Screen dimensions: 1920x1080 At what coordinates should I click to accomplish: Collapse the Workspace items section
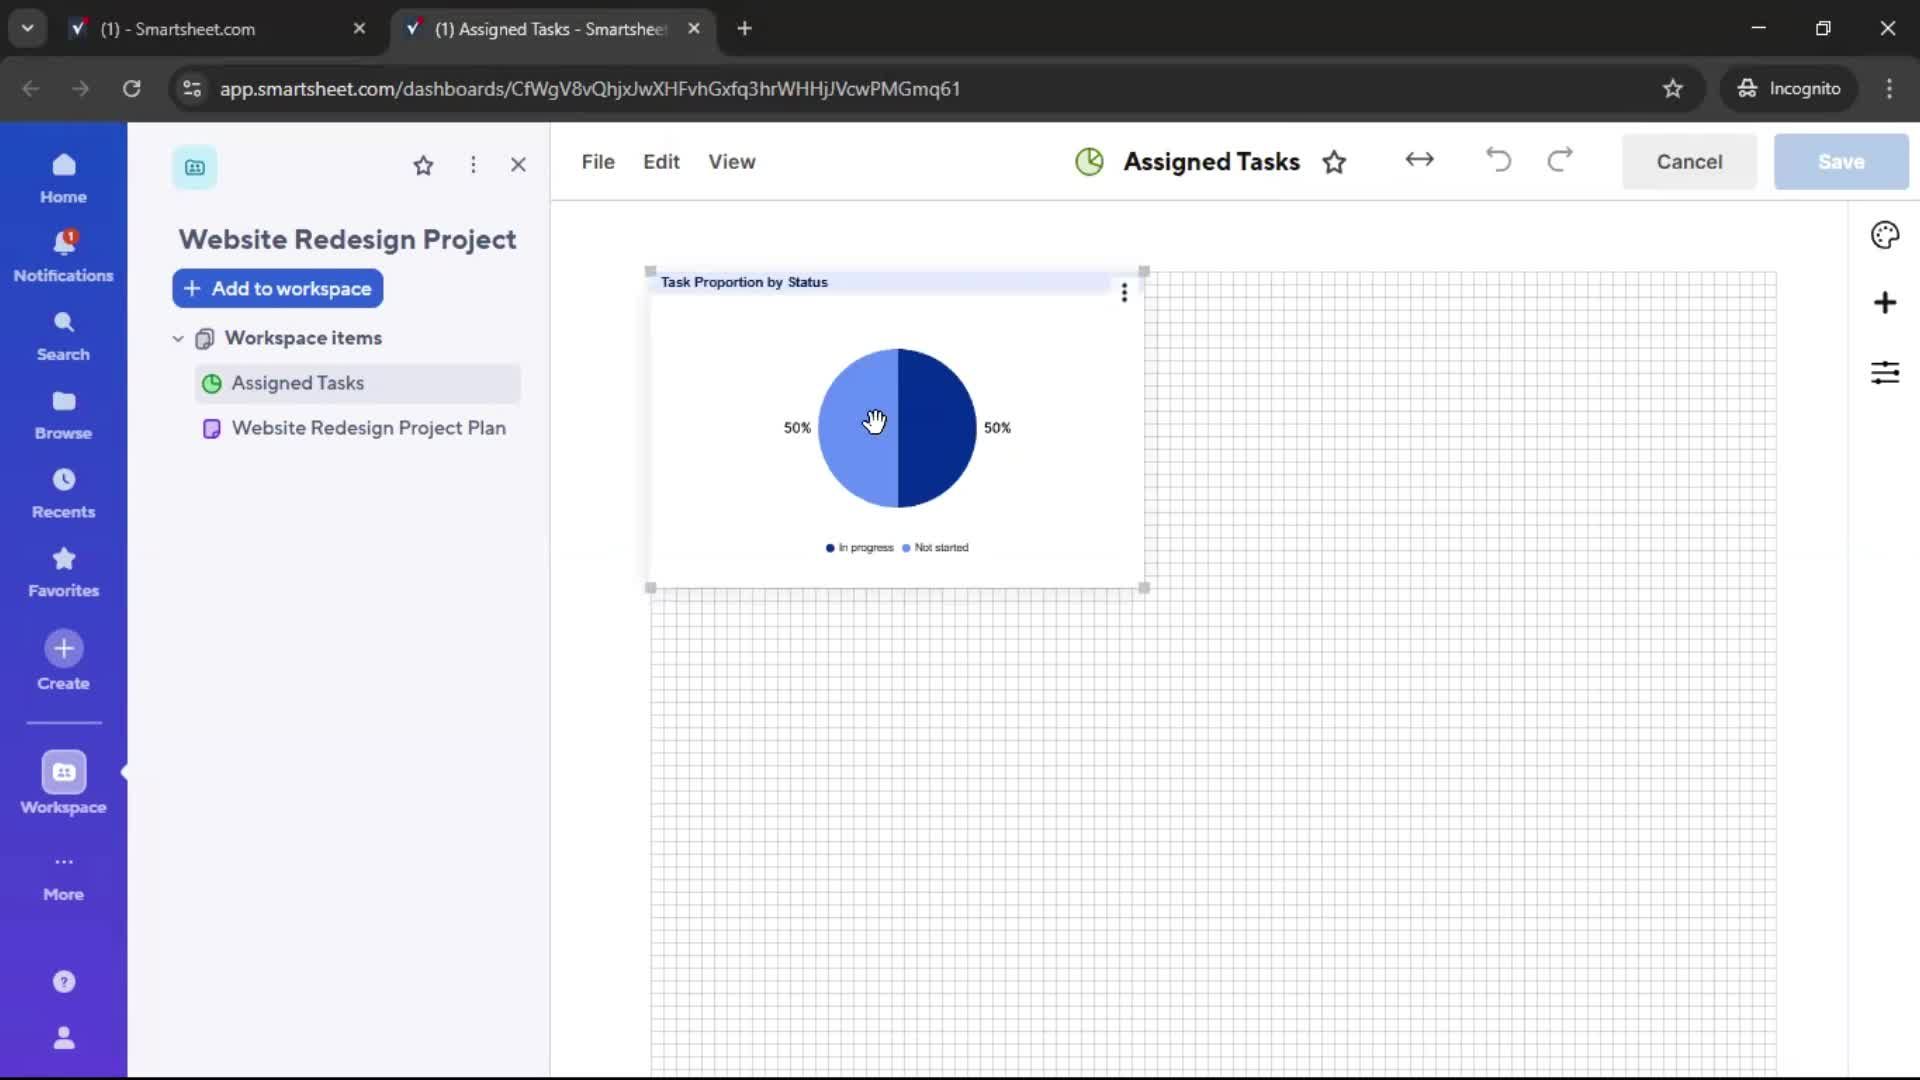[x=177, y=338]
